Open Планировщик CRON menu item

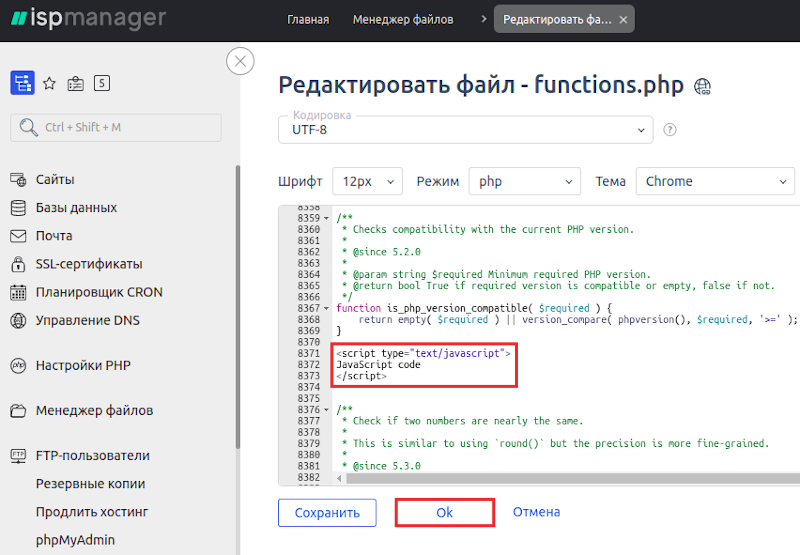tap(99, 292)
